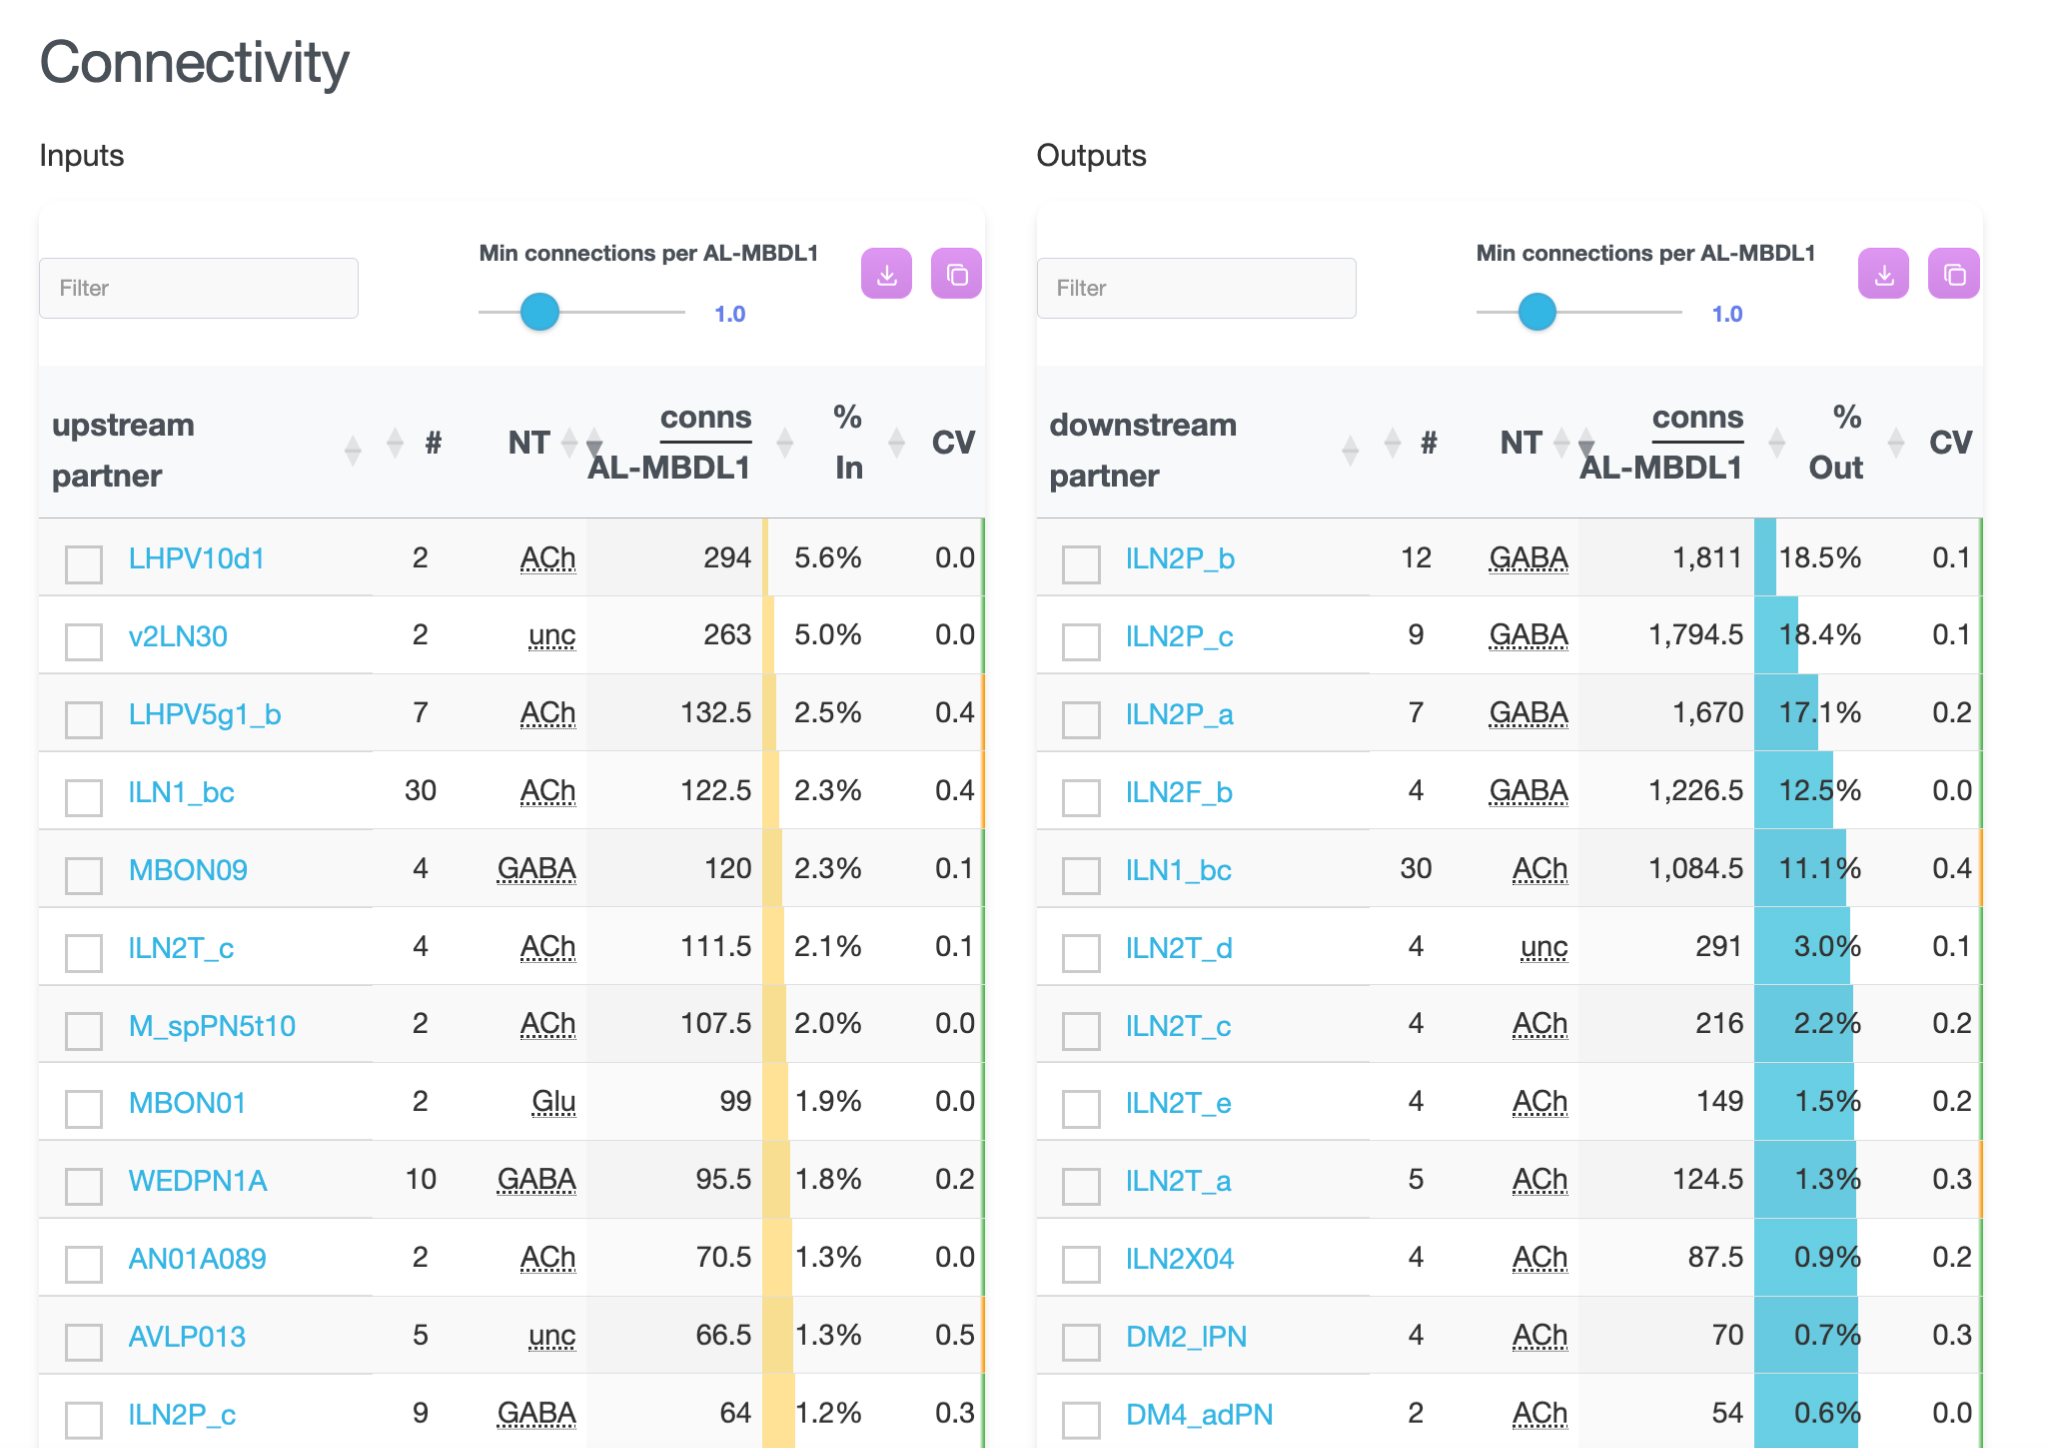Check the ILN2F_b row checkbox
The image size is (2048, 1448).
[x=1081, y=798]
